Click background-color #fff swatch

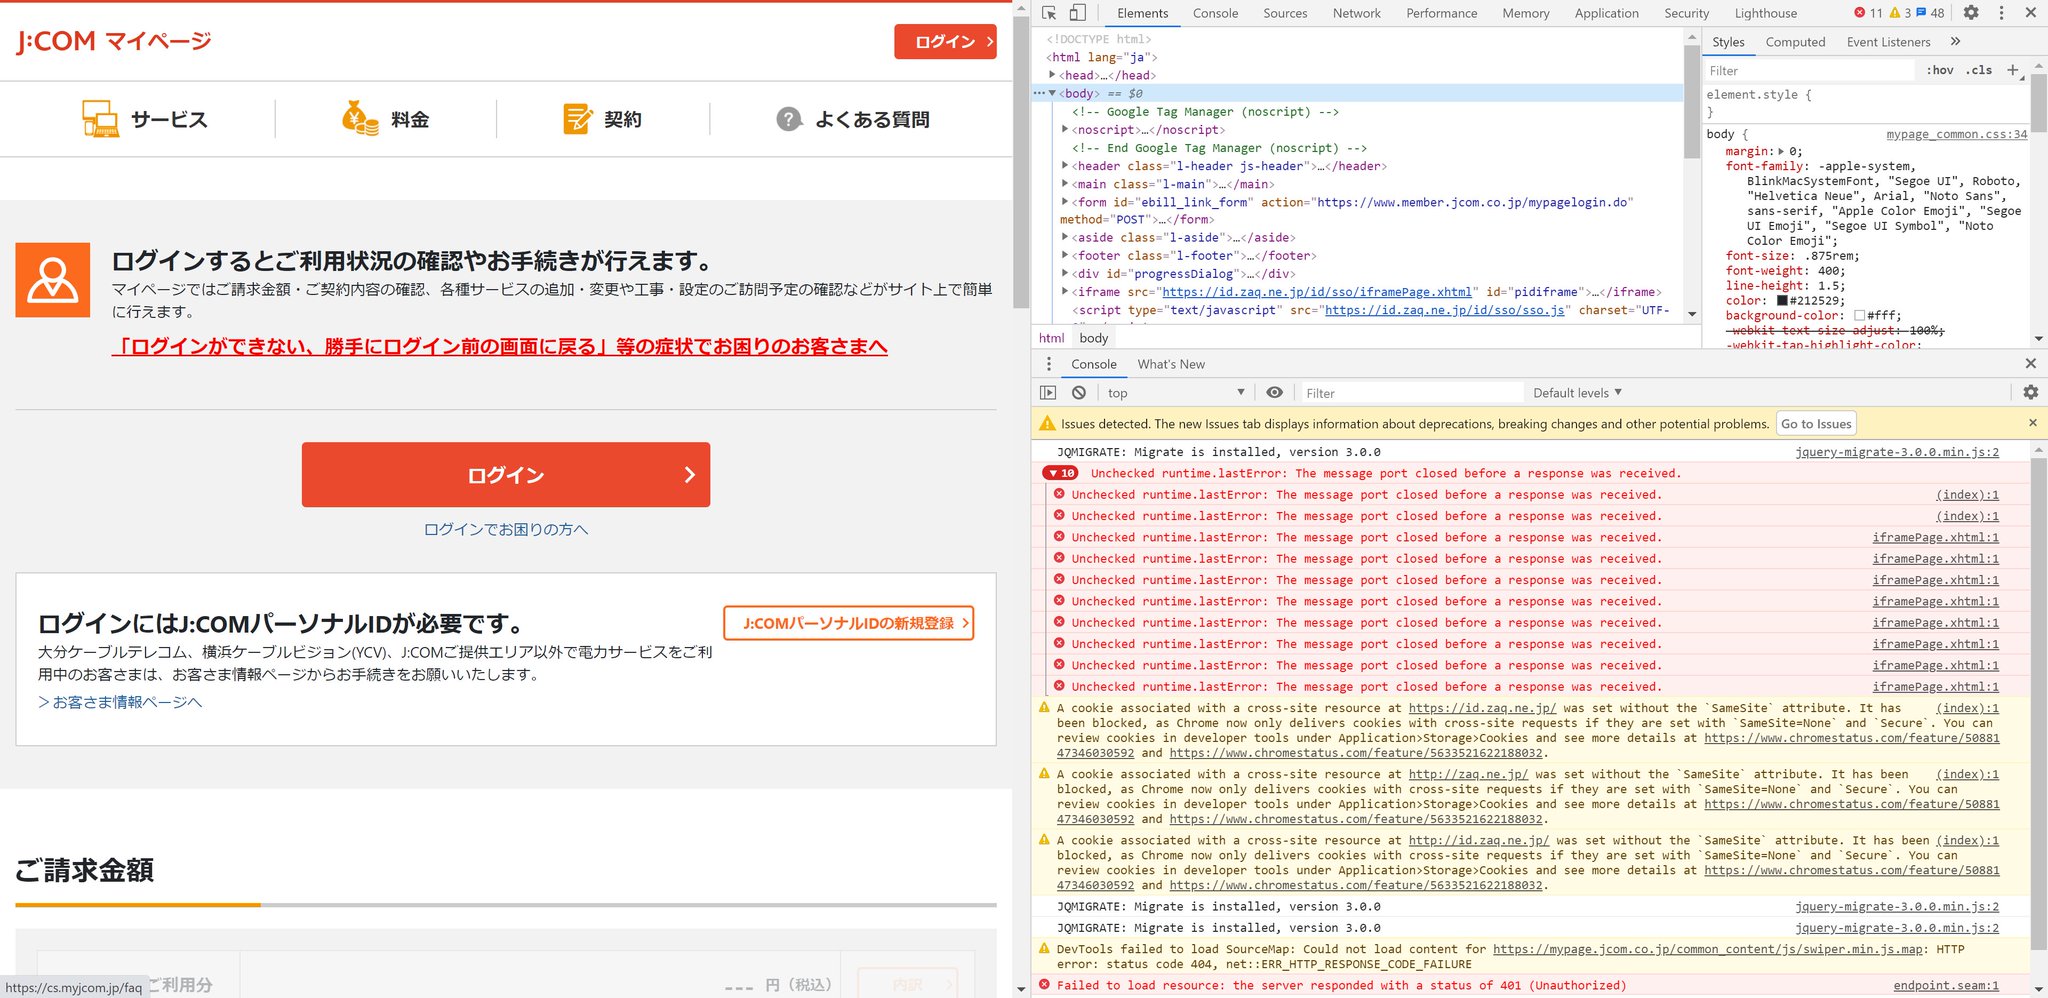click(1859, 315)
